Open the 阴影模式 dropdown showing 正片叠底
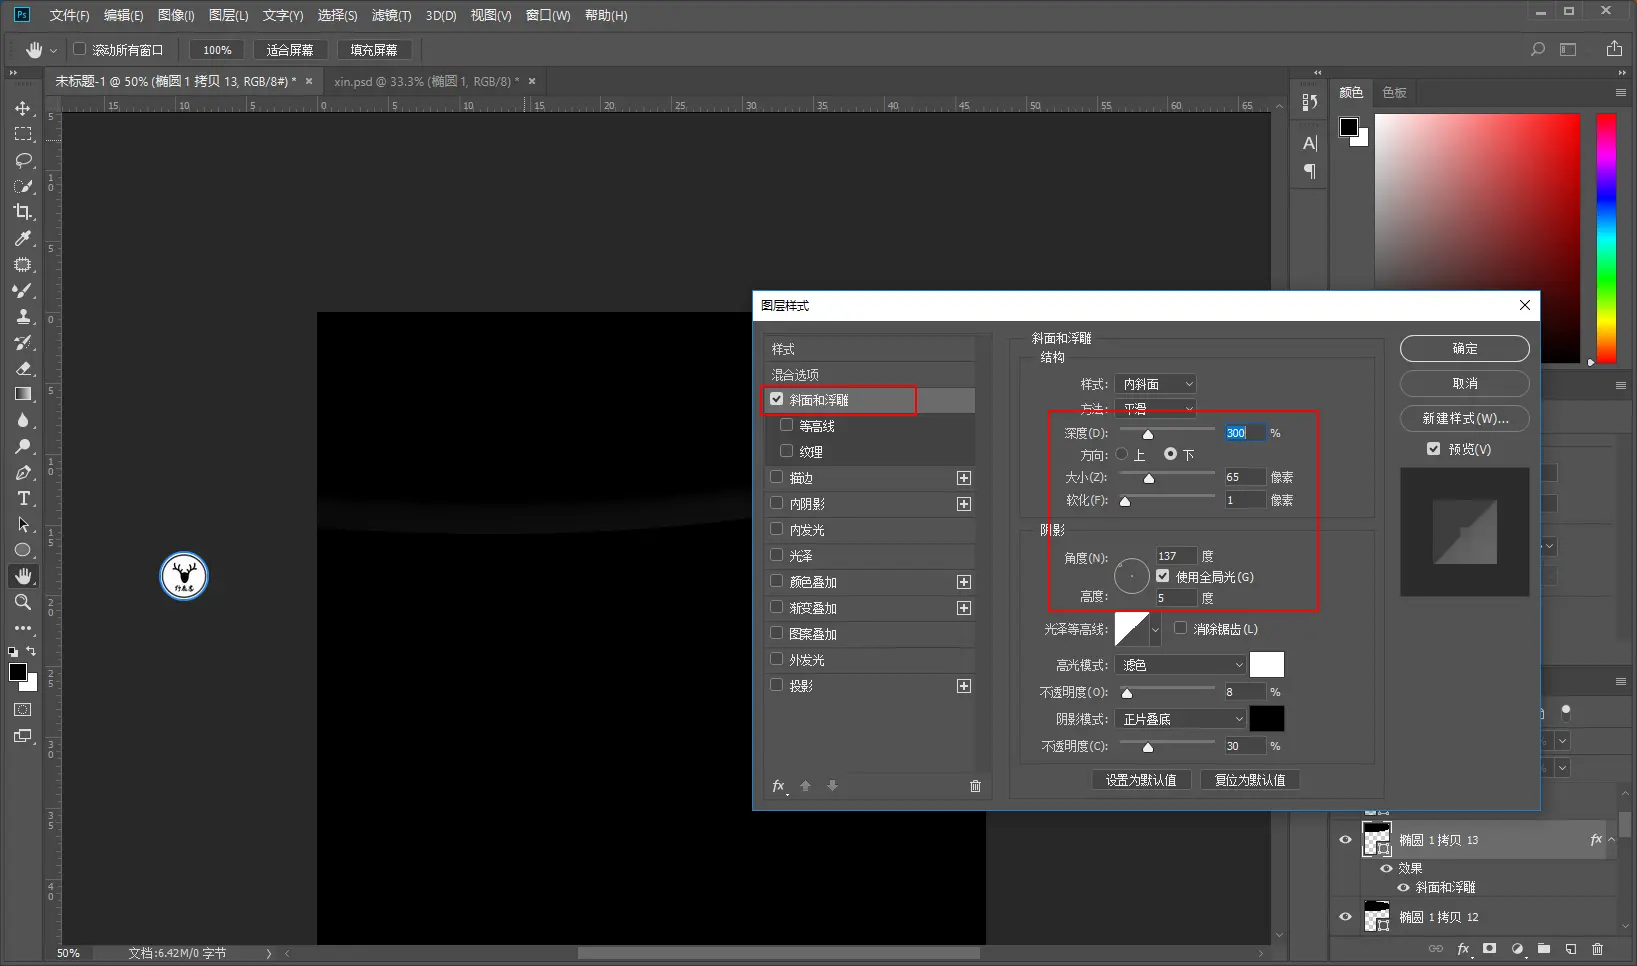 pos(1181,719)
